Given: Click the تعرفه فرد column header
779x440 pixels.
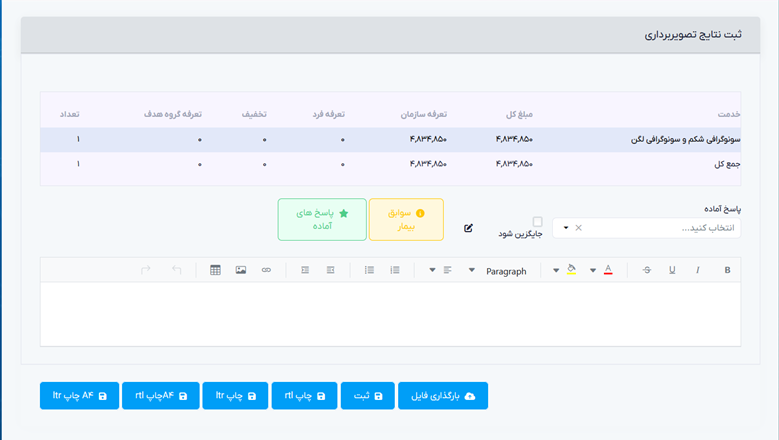Looking at the screenshot, I should coord(328,114).
